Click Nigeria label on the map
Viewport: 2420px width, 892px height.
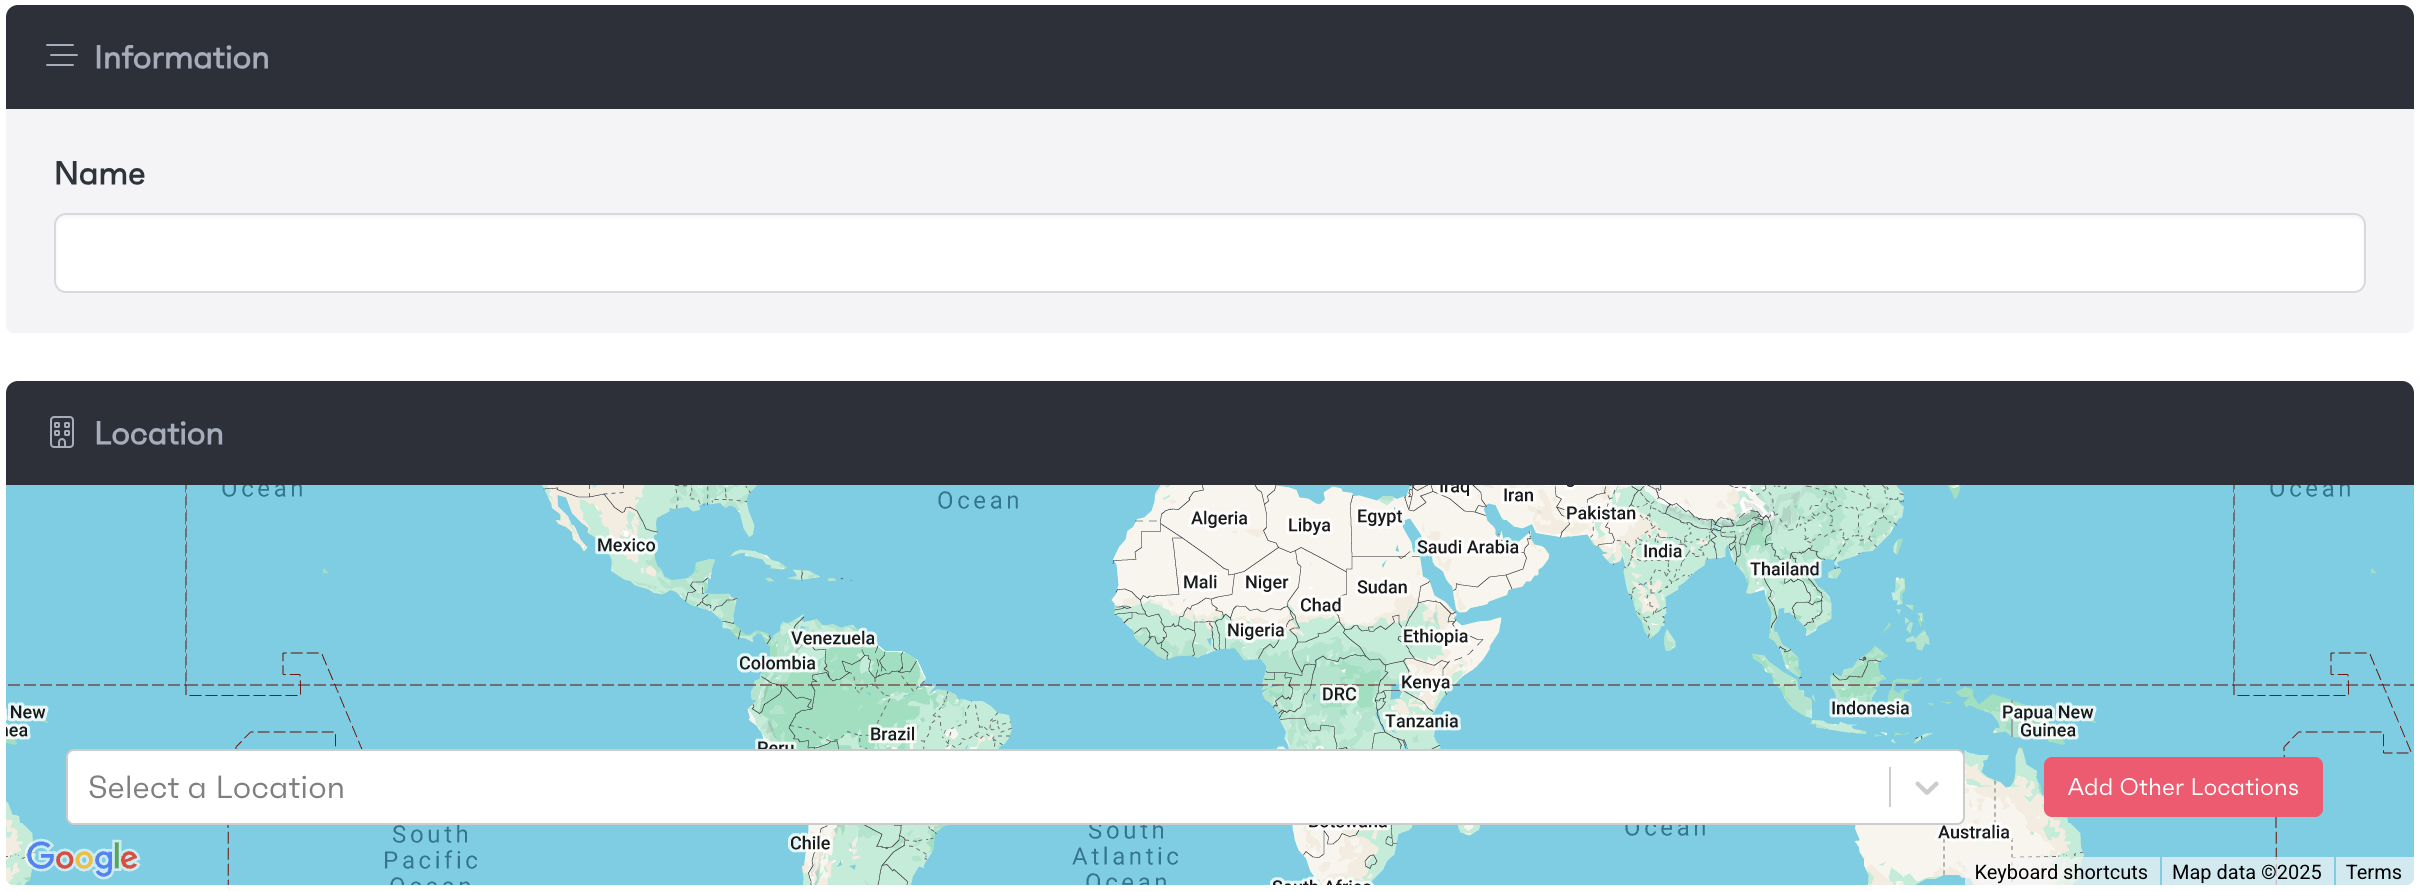point(1255,630)
